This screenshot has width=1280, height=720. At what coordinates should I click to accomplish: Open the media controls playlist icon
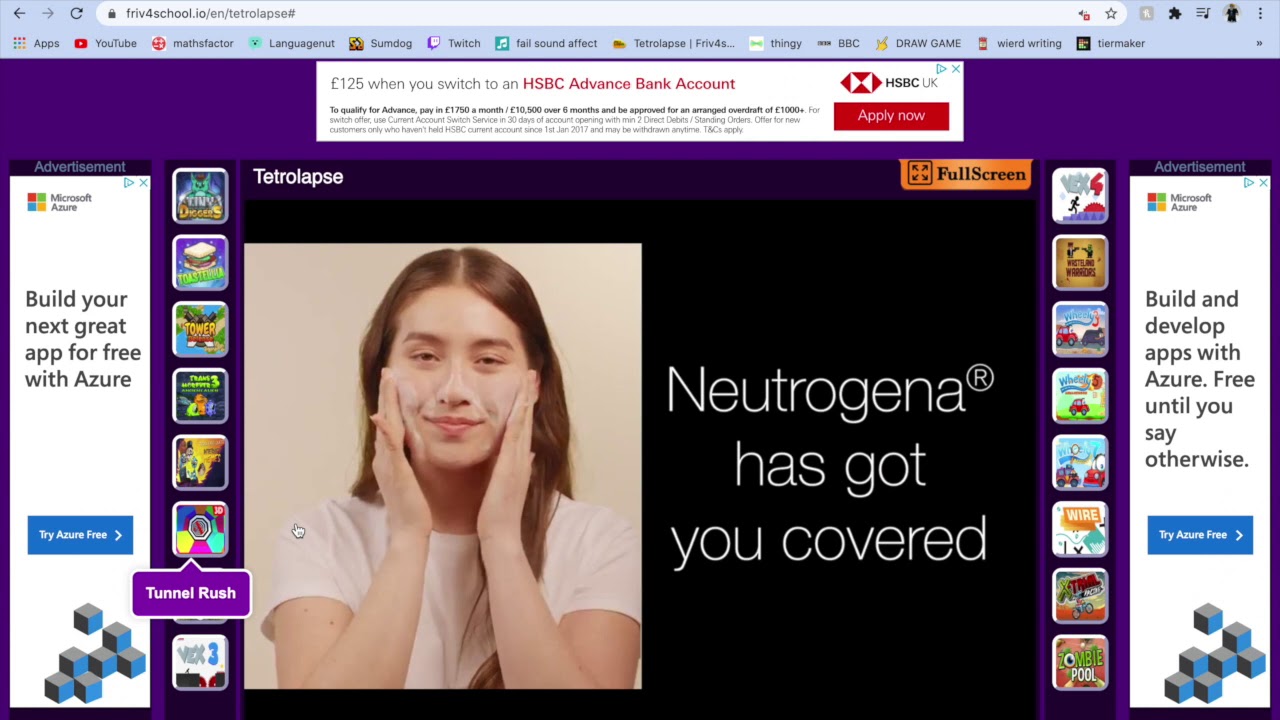point(1203,14)
